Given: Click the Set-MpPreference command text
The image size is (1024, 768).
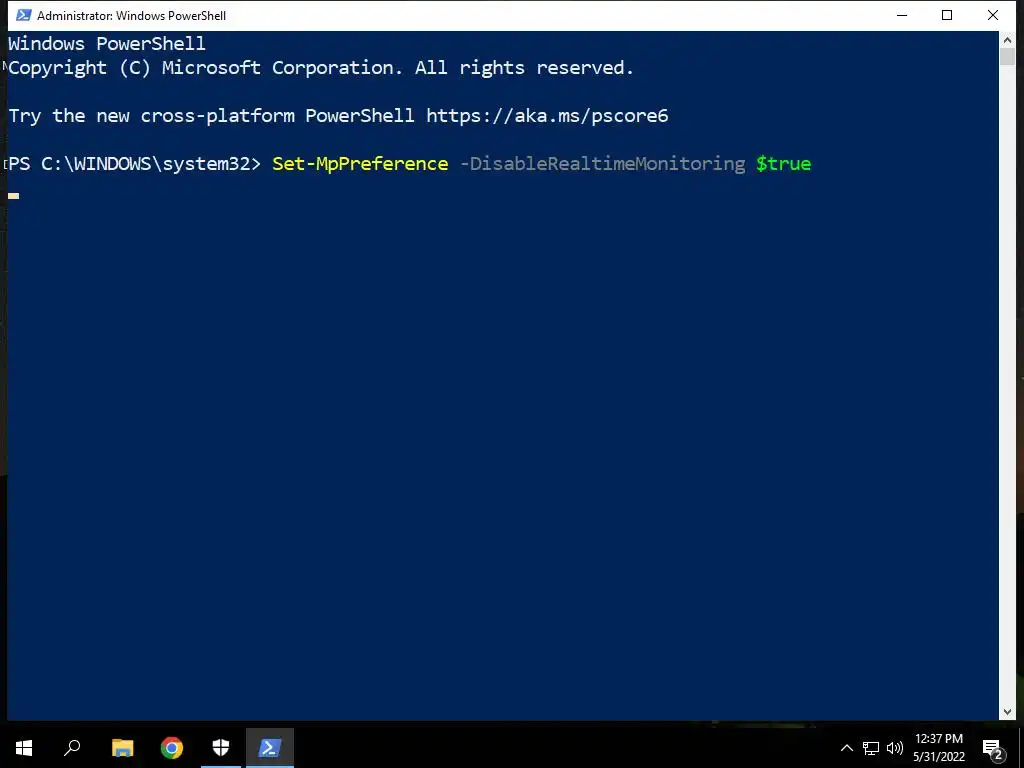Looking at the screenshot, I should coord(360,163).
